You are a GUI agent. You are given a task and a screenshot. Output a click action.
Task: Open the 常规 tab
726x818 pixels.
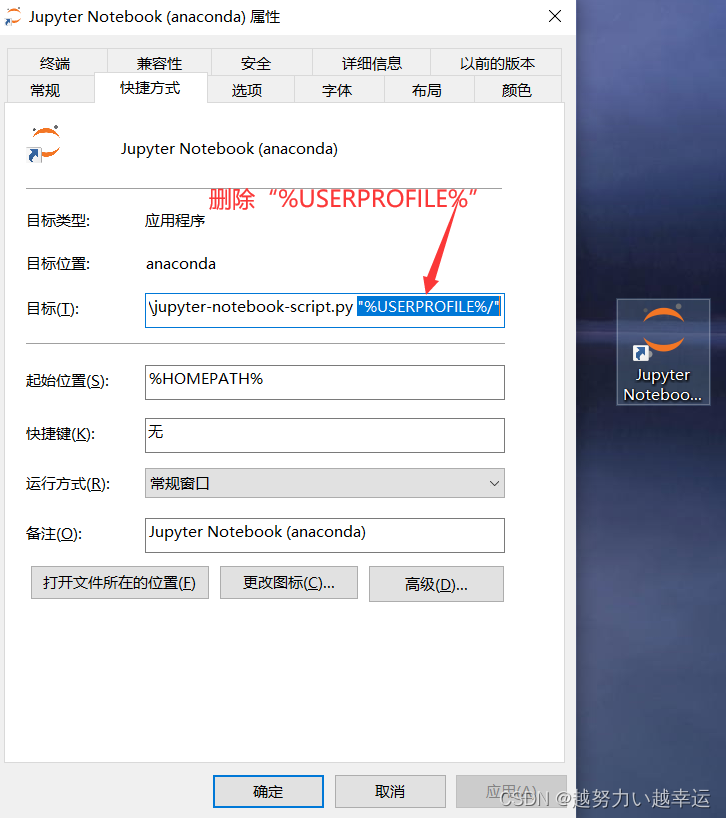tap(51, 90)
